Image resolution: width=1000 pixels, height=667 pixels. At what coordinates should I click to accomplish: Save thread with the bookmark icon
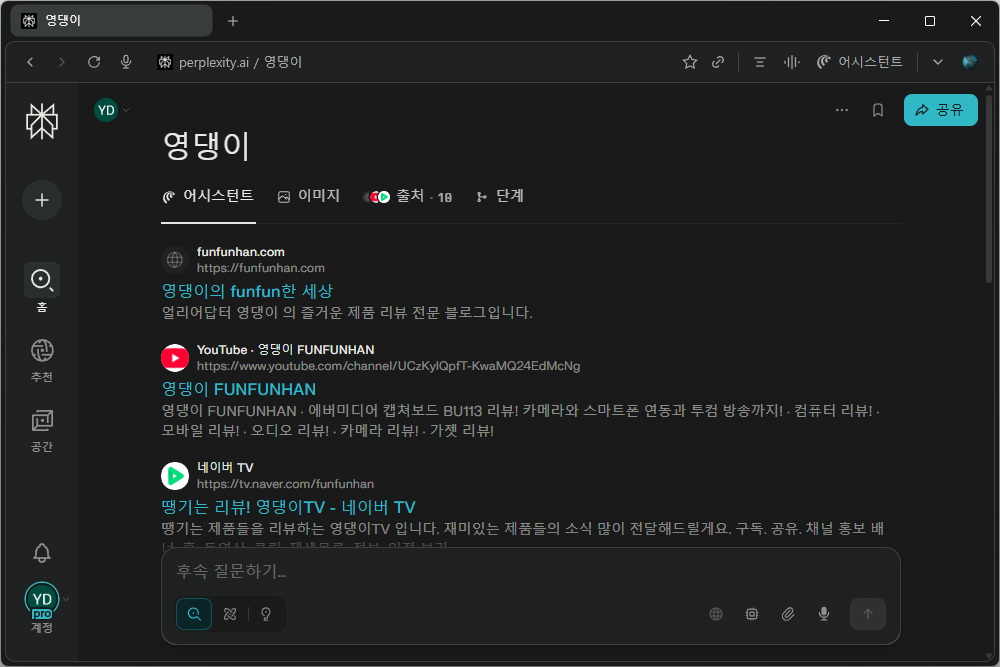[x=878, y=110]
